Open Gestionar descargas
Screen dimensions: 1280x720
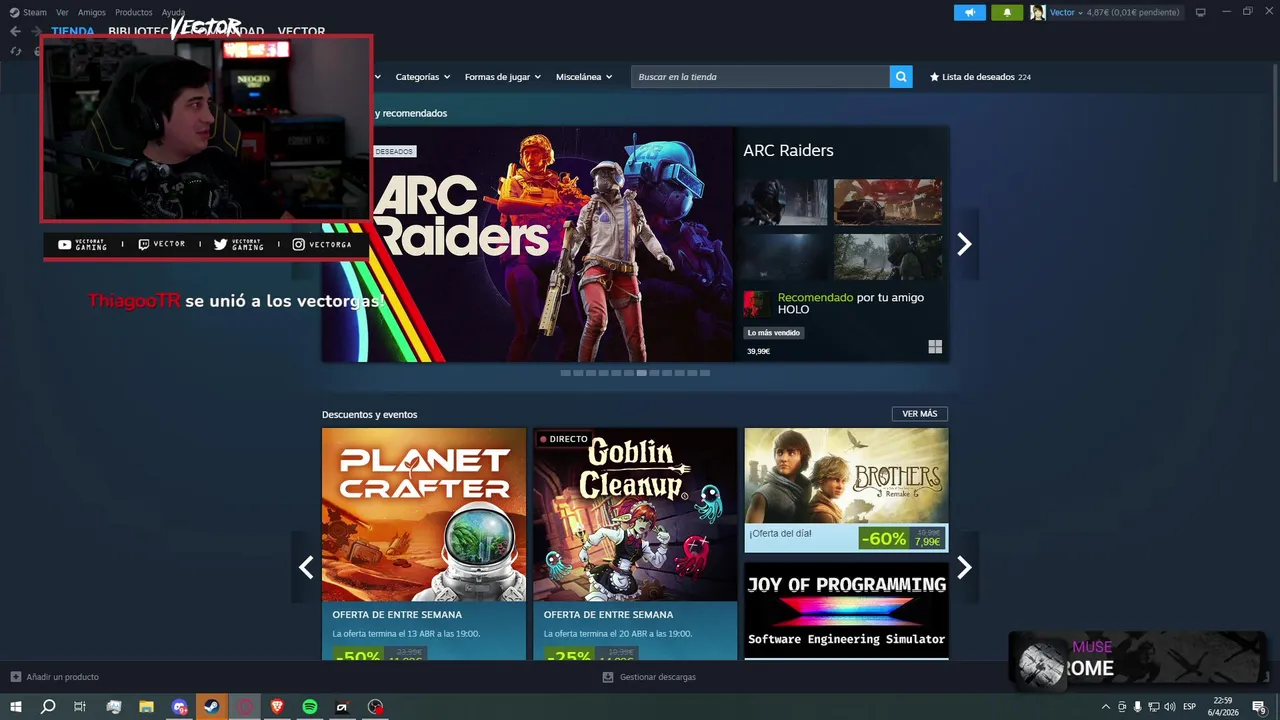[x=649, y=677]
